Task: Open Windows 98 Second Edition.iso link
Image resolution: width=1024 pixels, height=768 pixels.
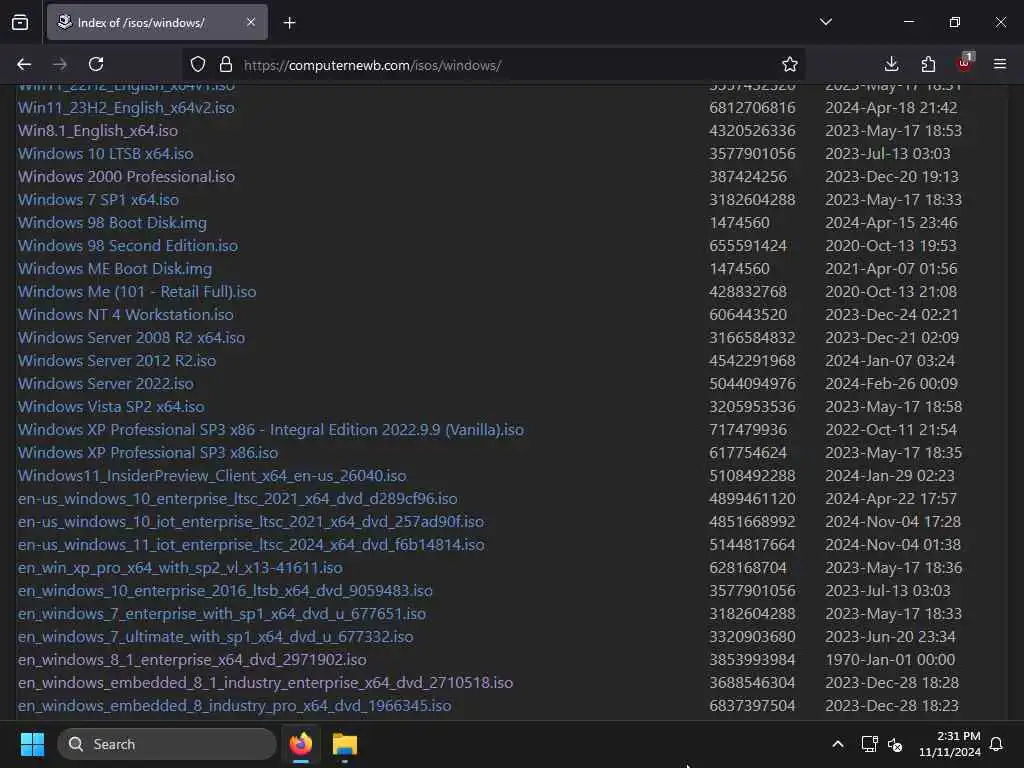Action: pos(127,246)
